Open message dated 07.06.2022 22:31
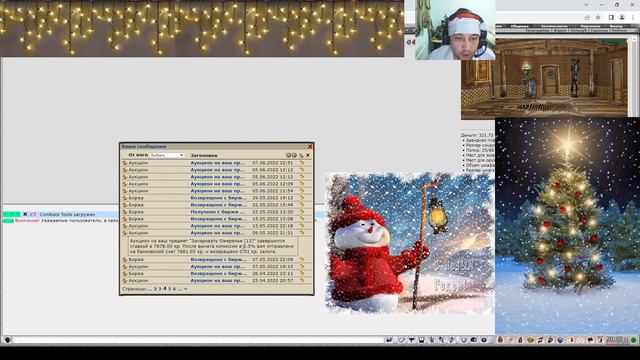 [x=217, y=162]
